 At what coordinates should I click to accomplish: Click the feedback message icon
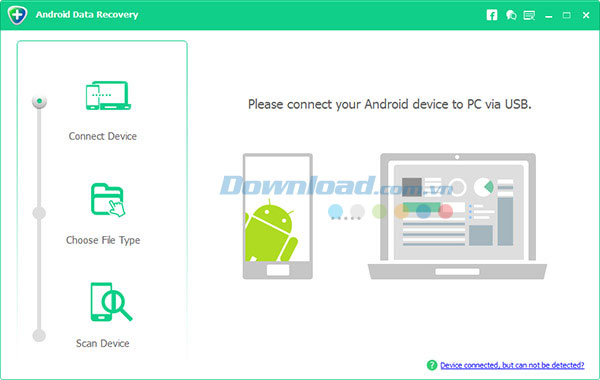point(529,15)
